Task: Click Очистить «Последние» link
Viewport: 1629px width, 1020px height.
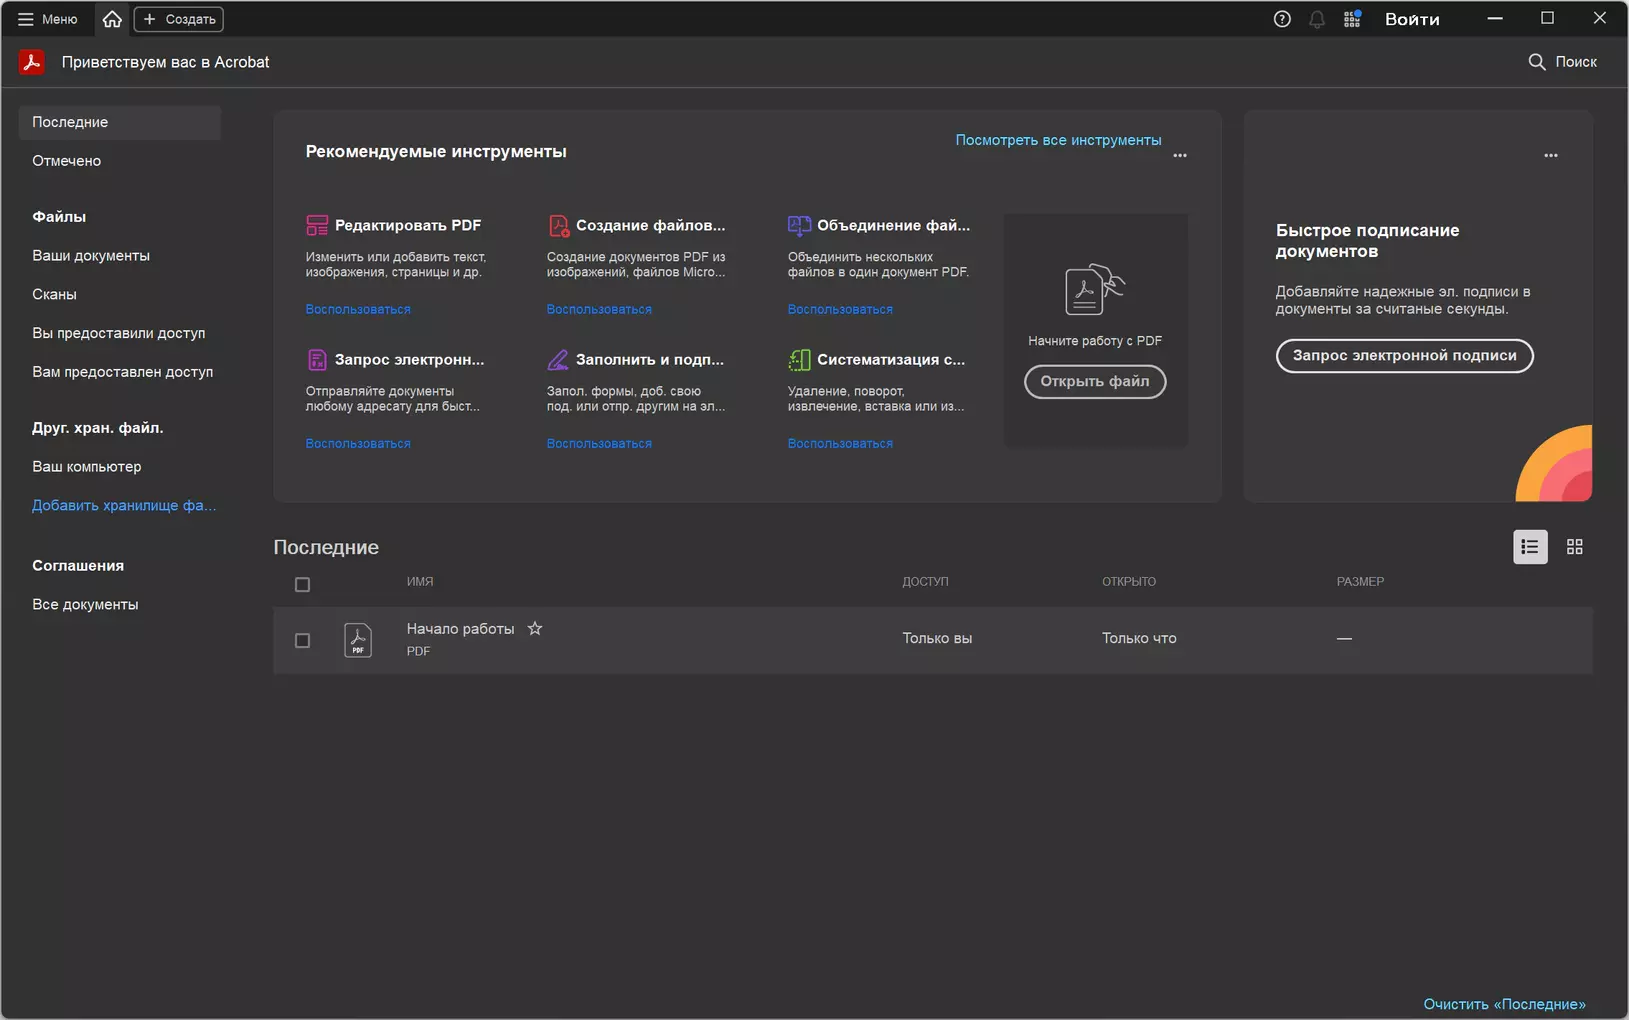Action: click(x=1504, y=1004)
